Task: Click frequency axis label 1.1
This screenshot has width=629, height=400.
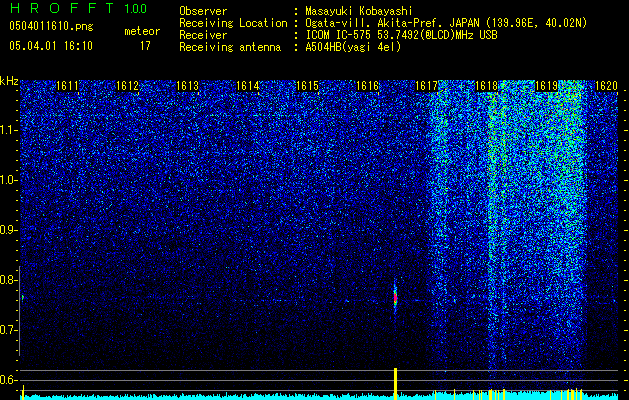Action: [x=9, y=130]
